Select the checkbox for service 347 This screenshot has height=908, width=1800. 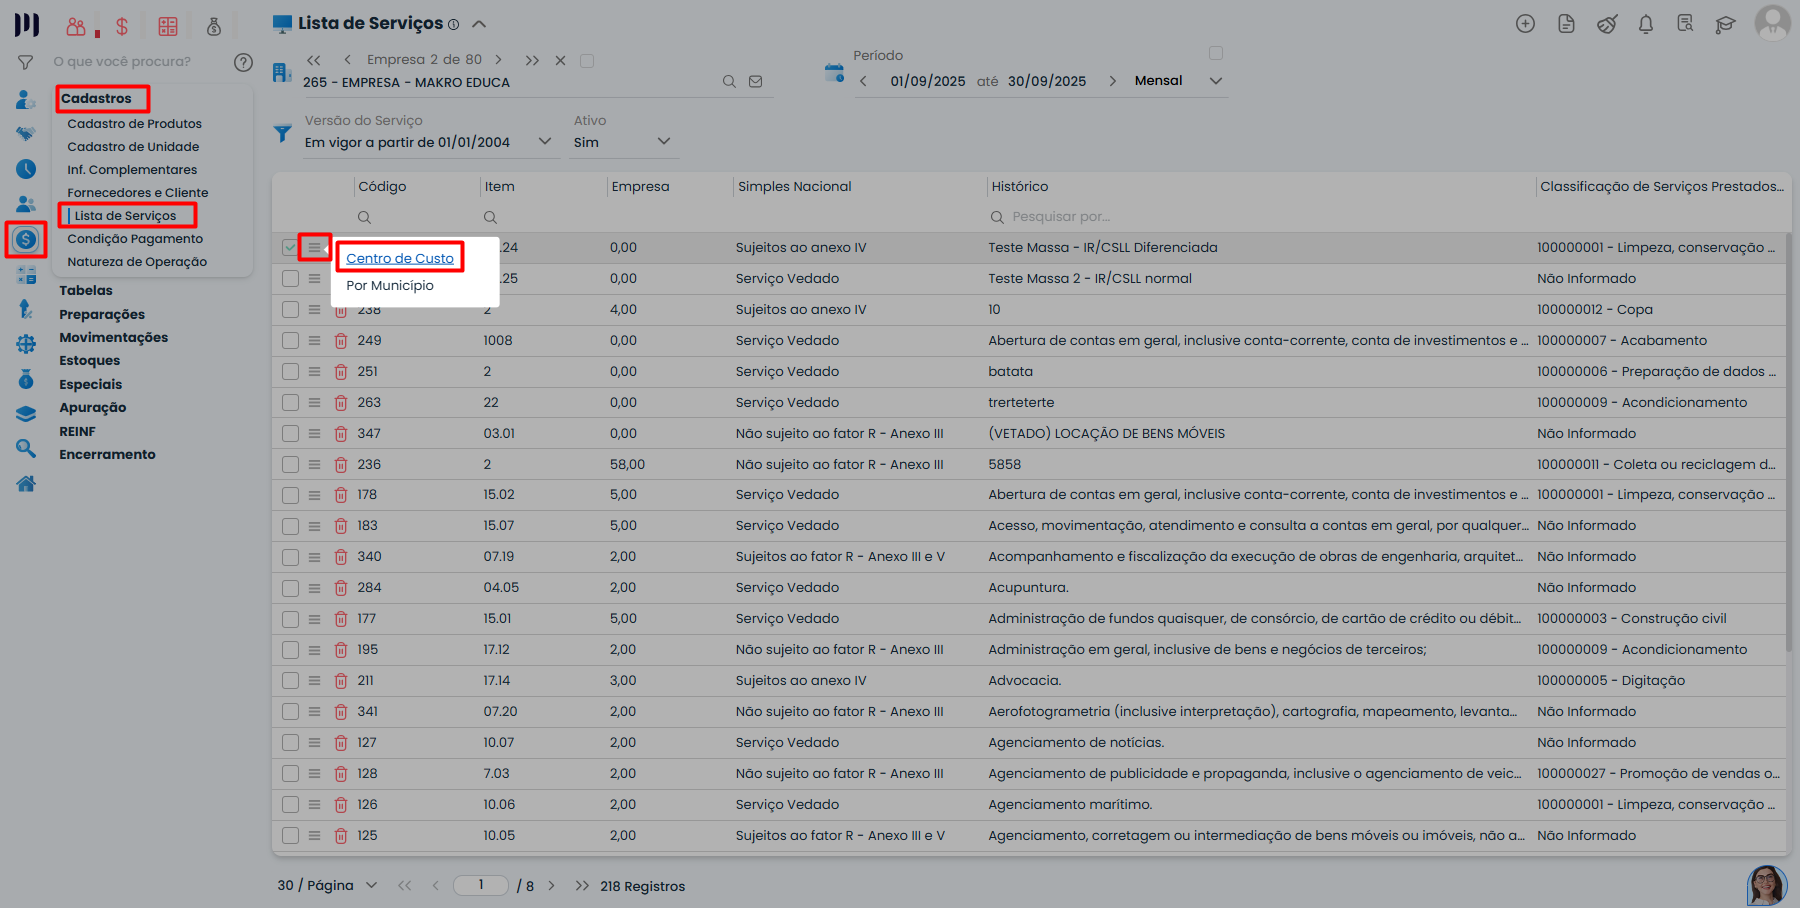(x=290, y=434)
